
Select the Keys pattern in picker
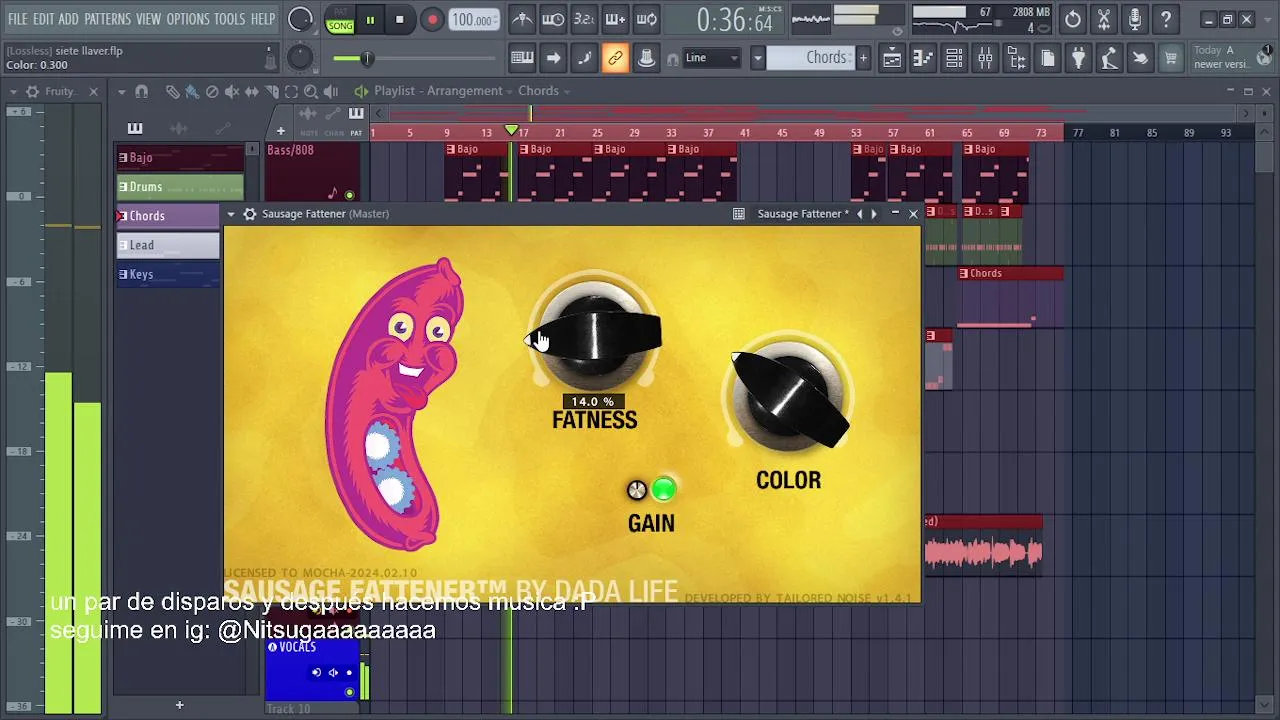point(168,274)
